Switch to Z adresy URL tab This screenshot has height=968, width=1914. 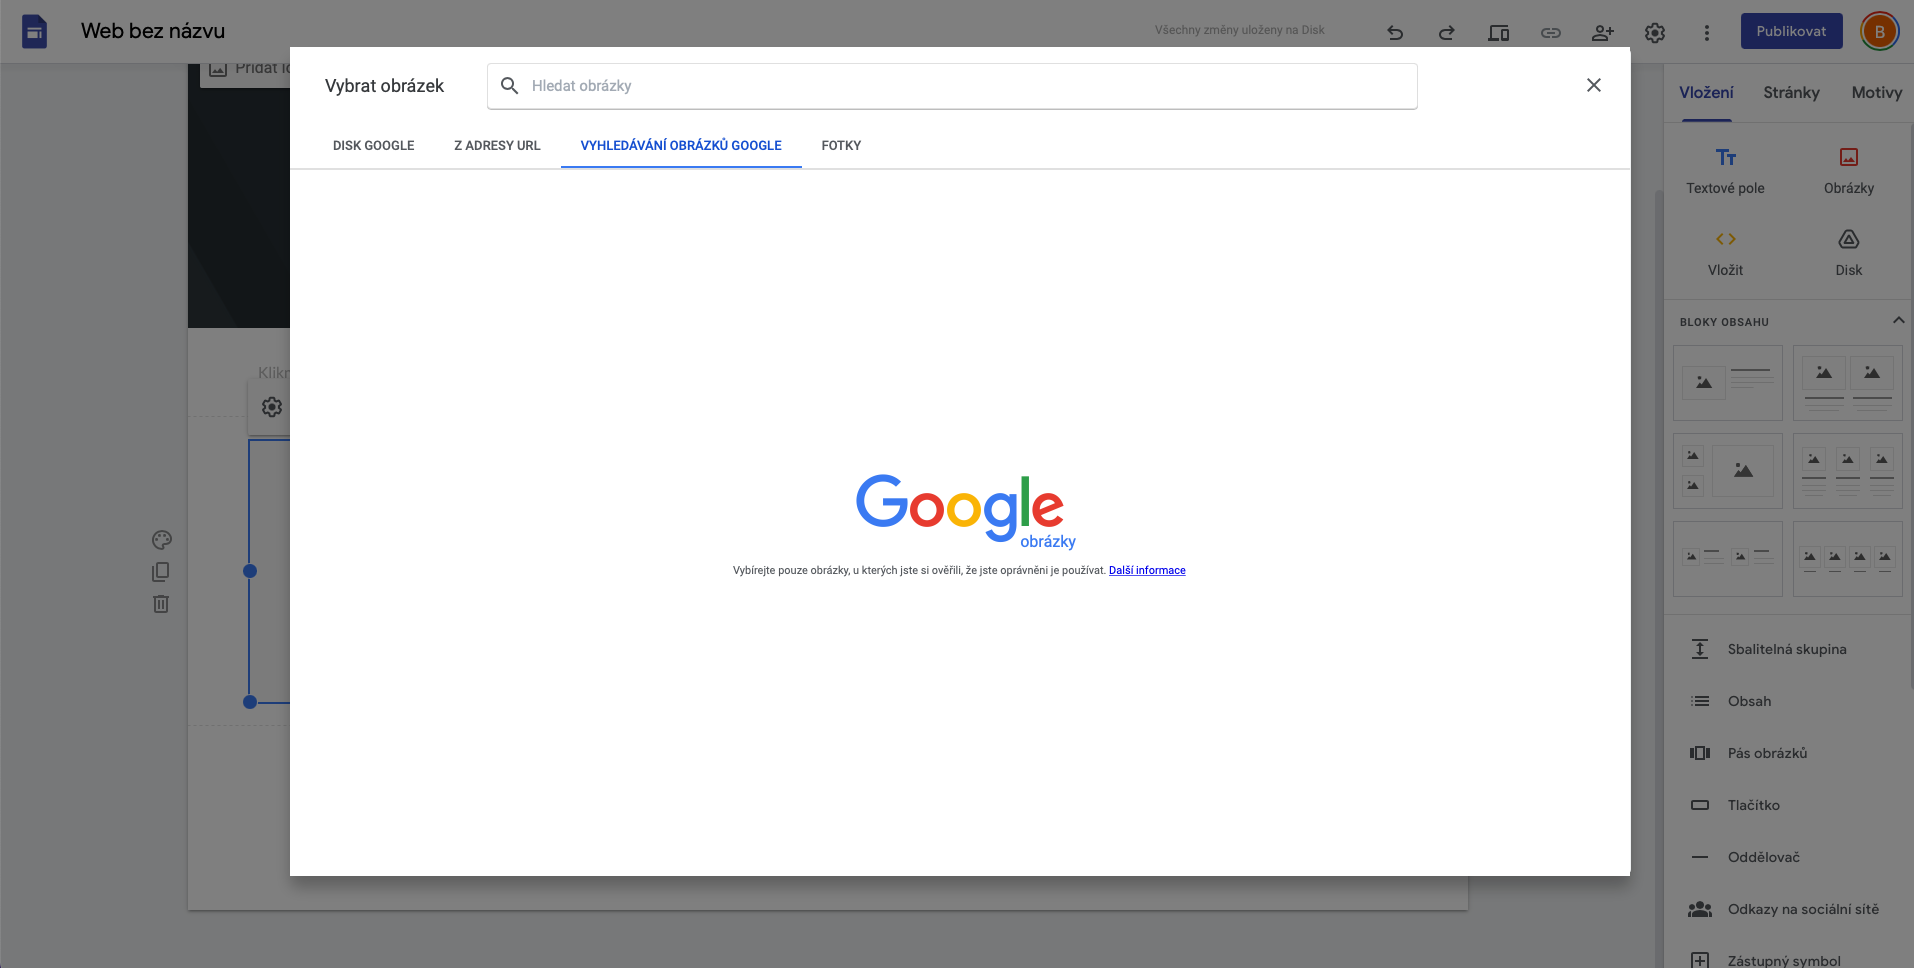click(x=497, y=145)
